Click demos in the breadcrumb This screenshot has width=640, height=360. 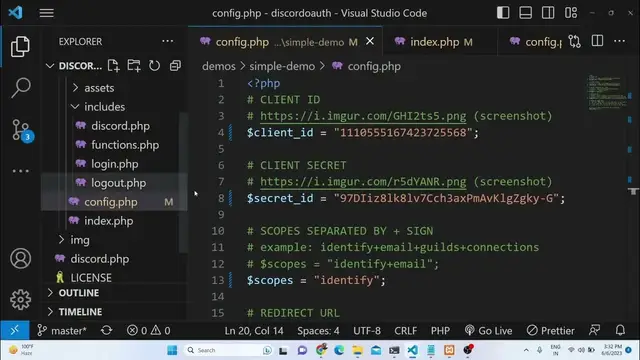tap(219, 66)
